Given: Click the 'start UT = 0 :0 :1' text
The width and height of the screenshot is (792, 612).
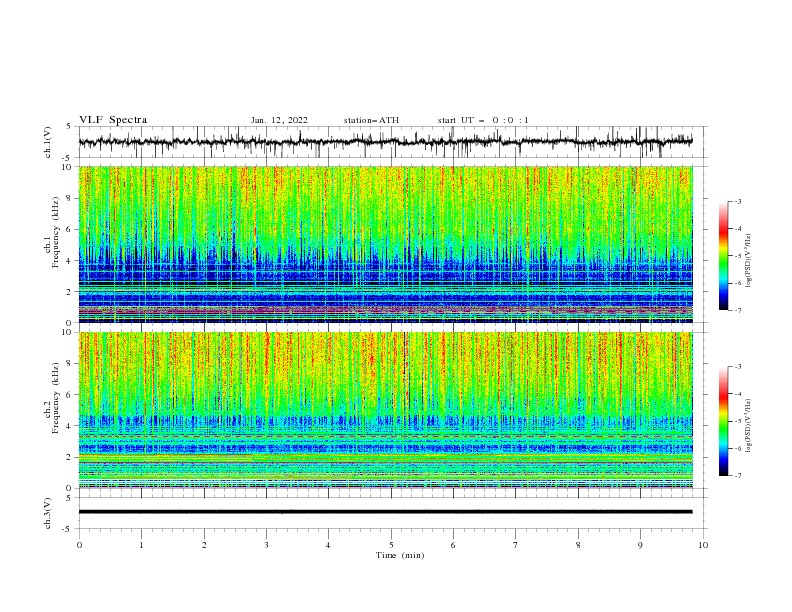Looking at the screenshot, I should tap(483, 120).
